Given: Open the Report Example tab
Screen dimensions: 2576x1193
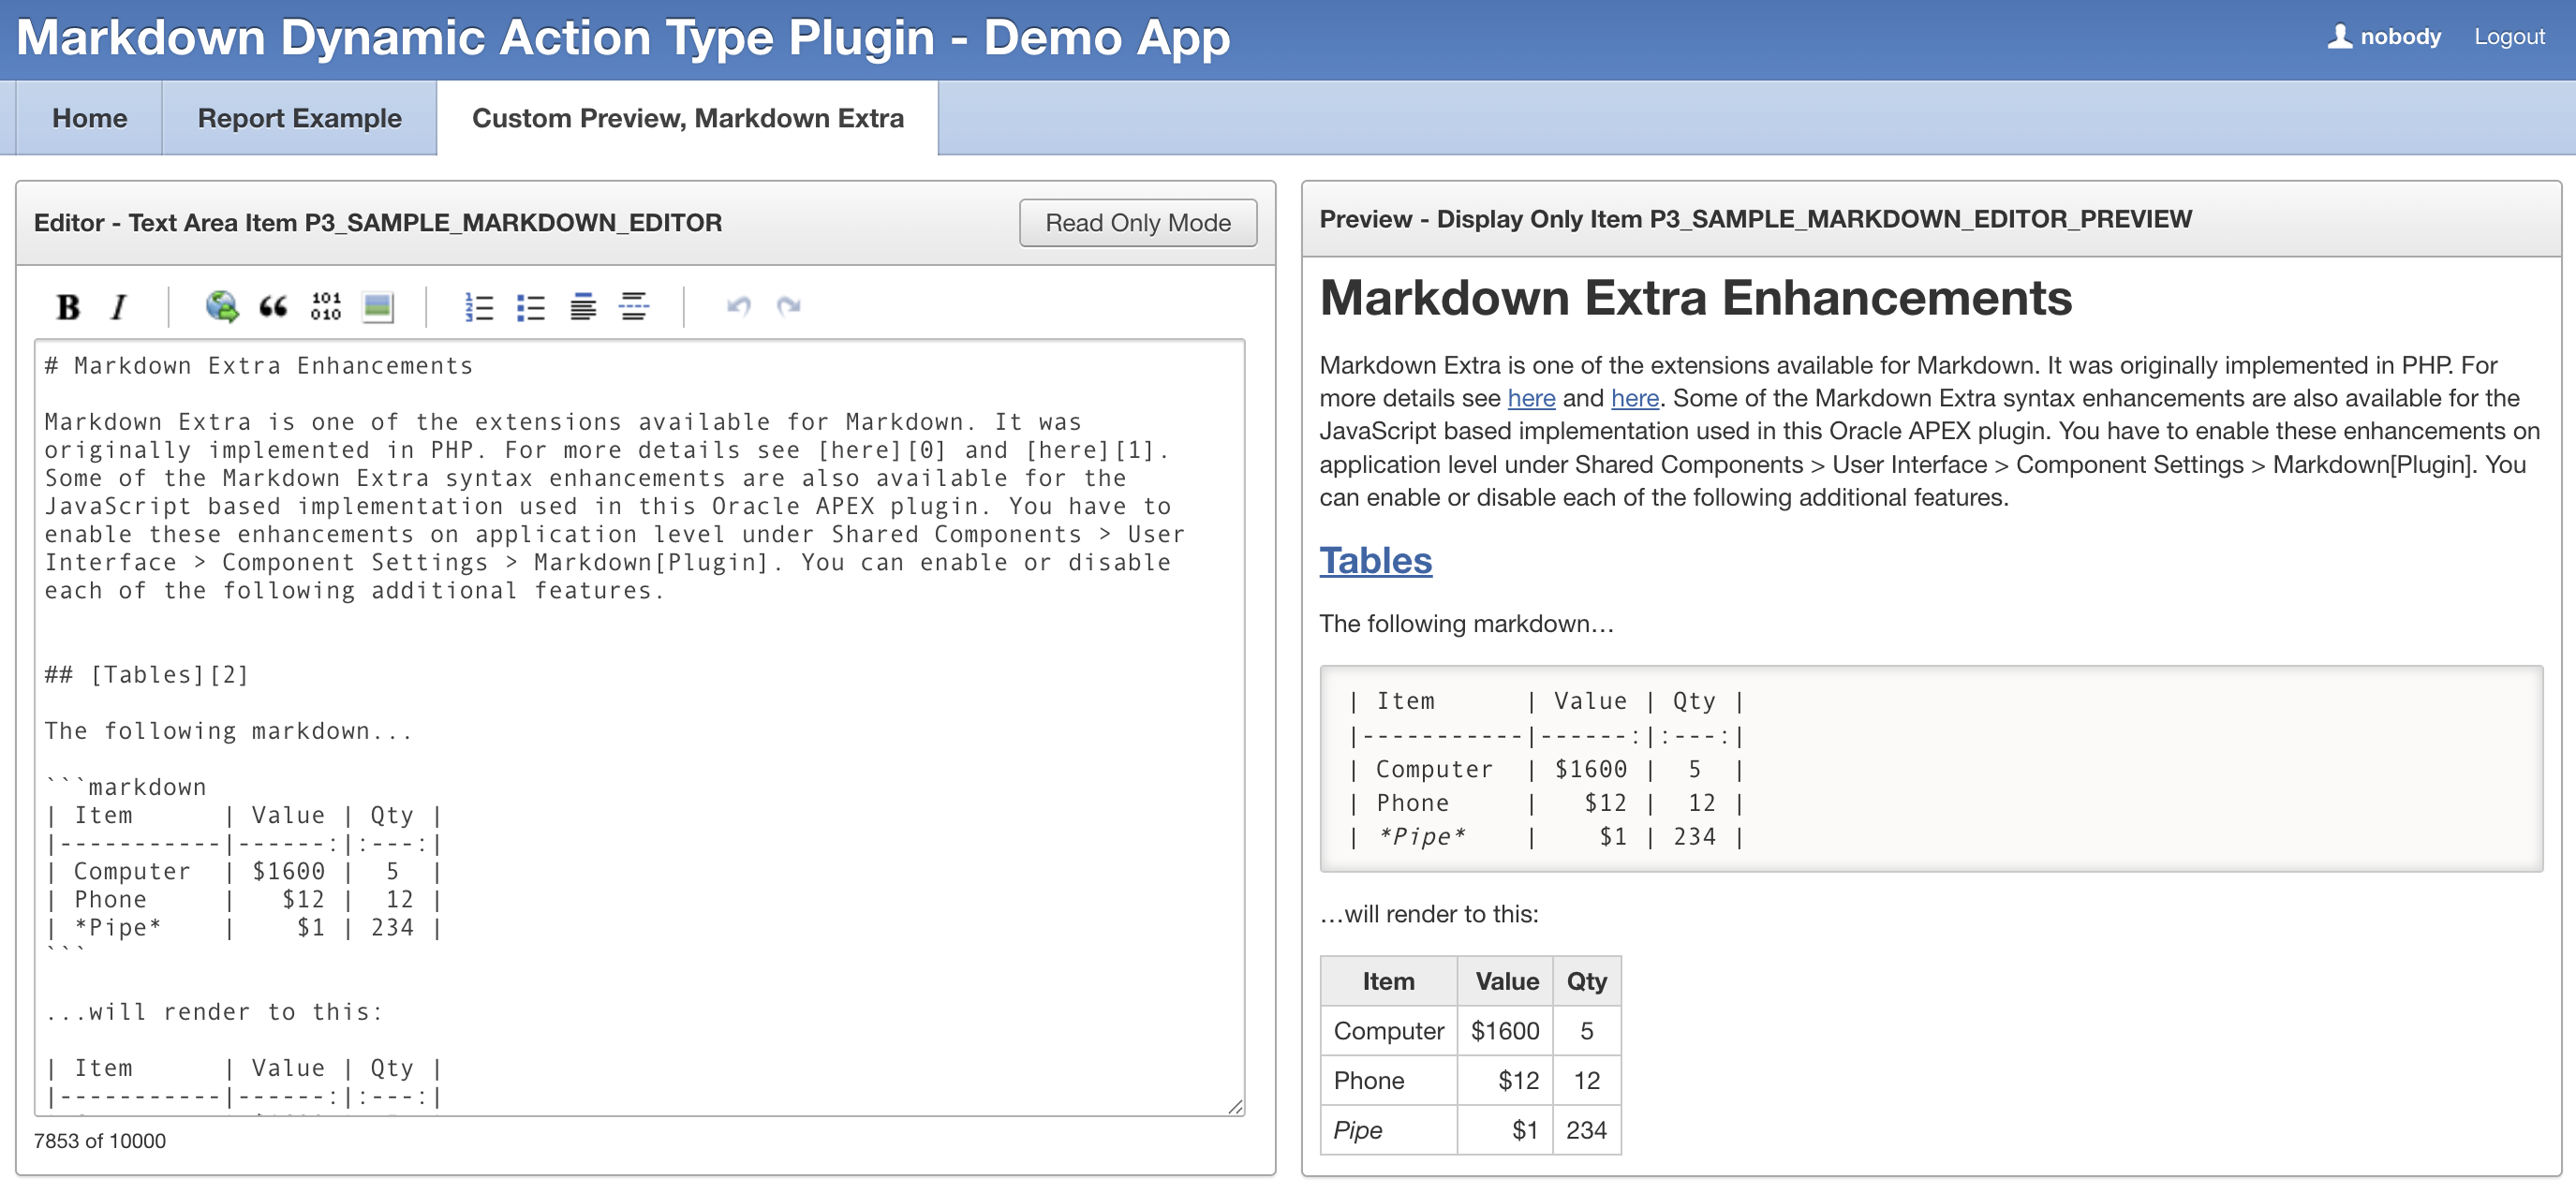Looking at the screenshot, I should click(299, 117).
